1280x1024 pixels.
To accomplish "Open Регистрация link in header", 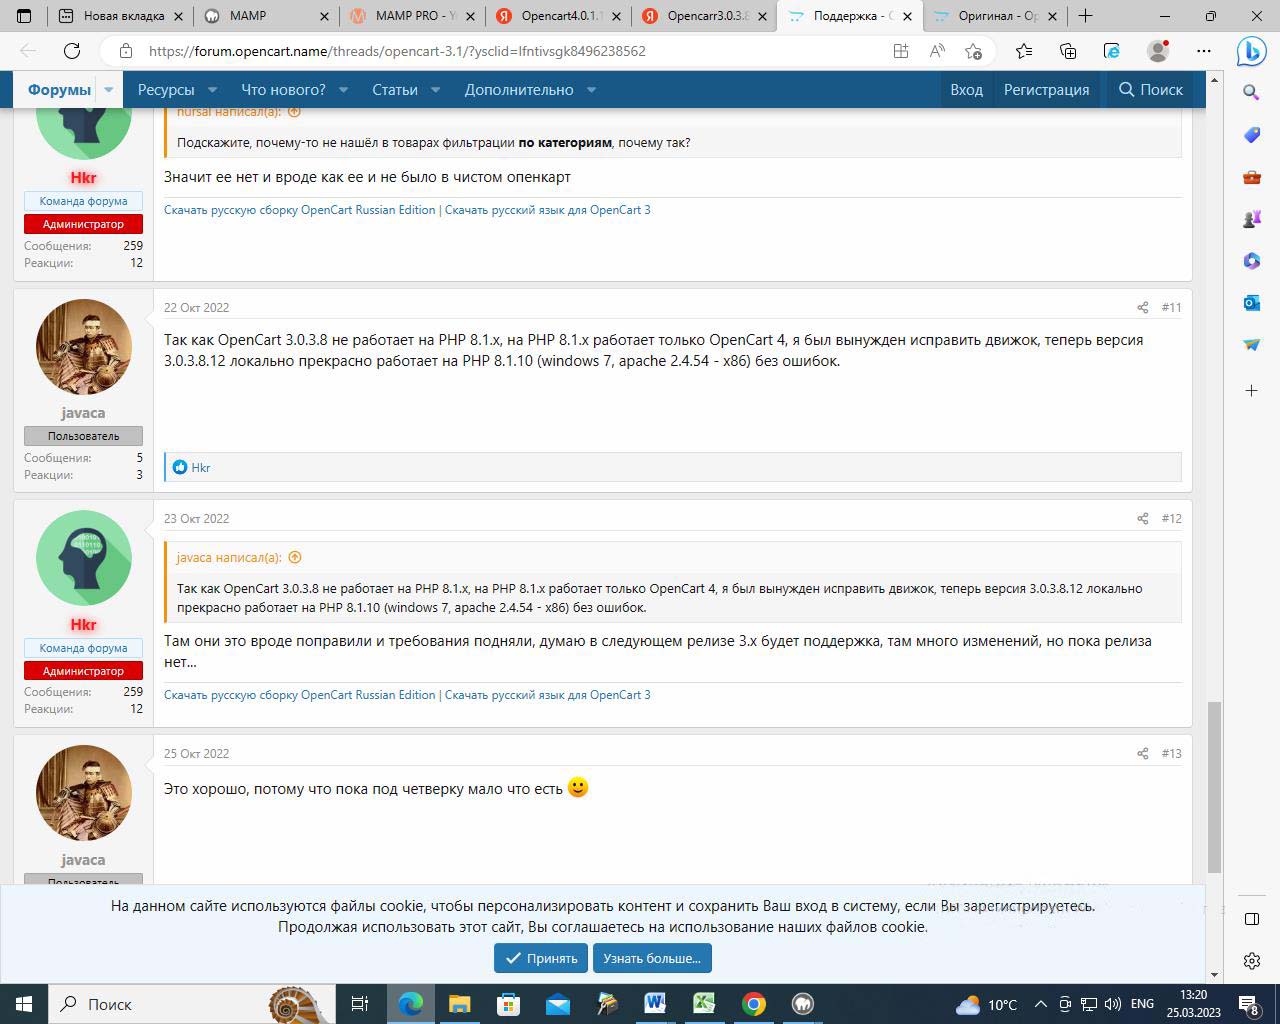I will point(1046,90).
